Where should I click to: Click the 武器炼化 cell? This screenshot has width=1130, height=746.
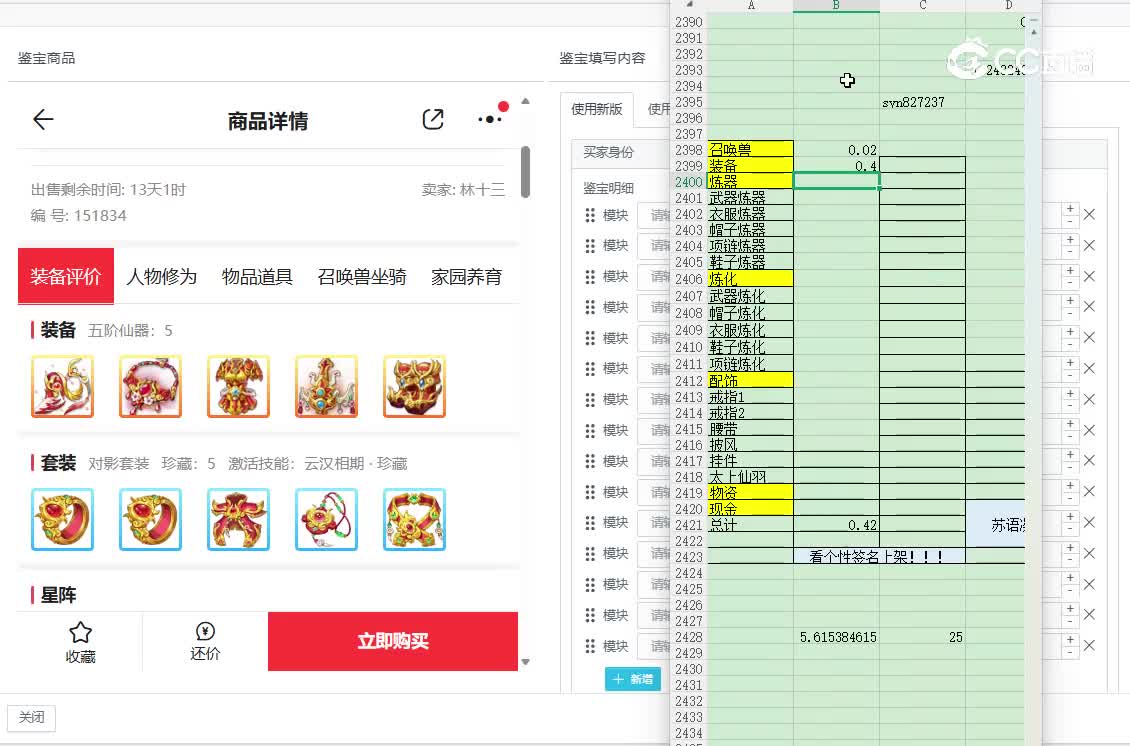(x=750, y=296)
